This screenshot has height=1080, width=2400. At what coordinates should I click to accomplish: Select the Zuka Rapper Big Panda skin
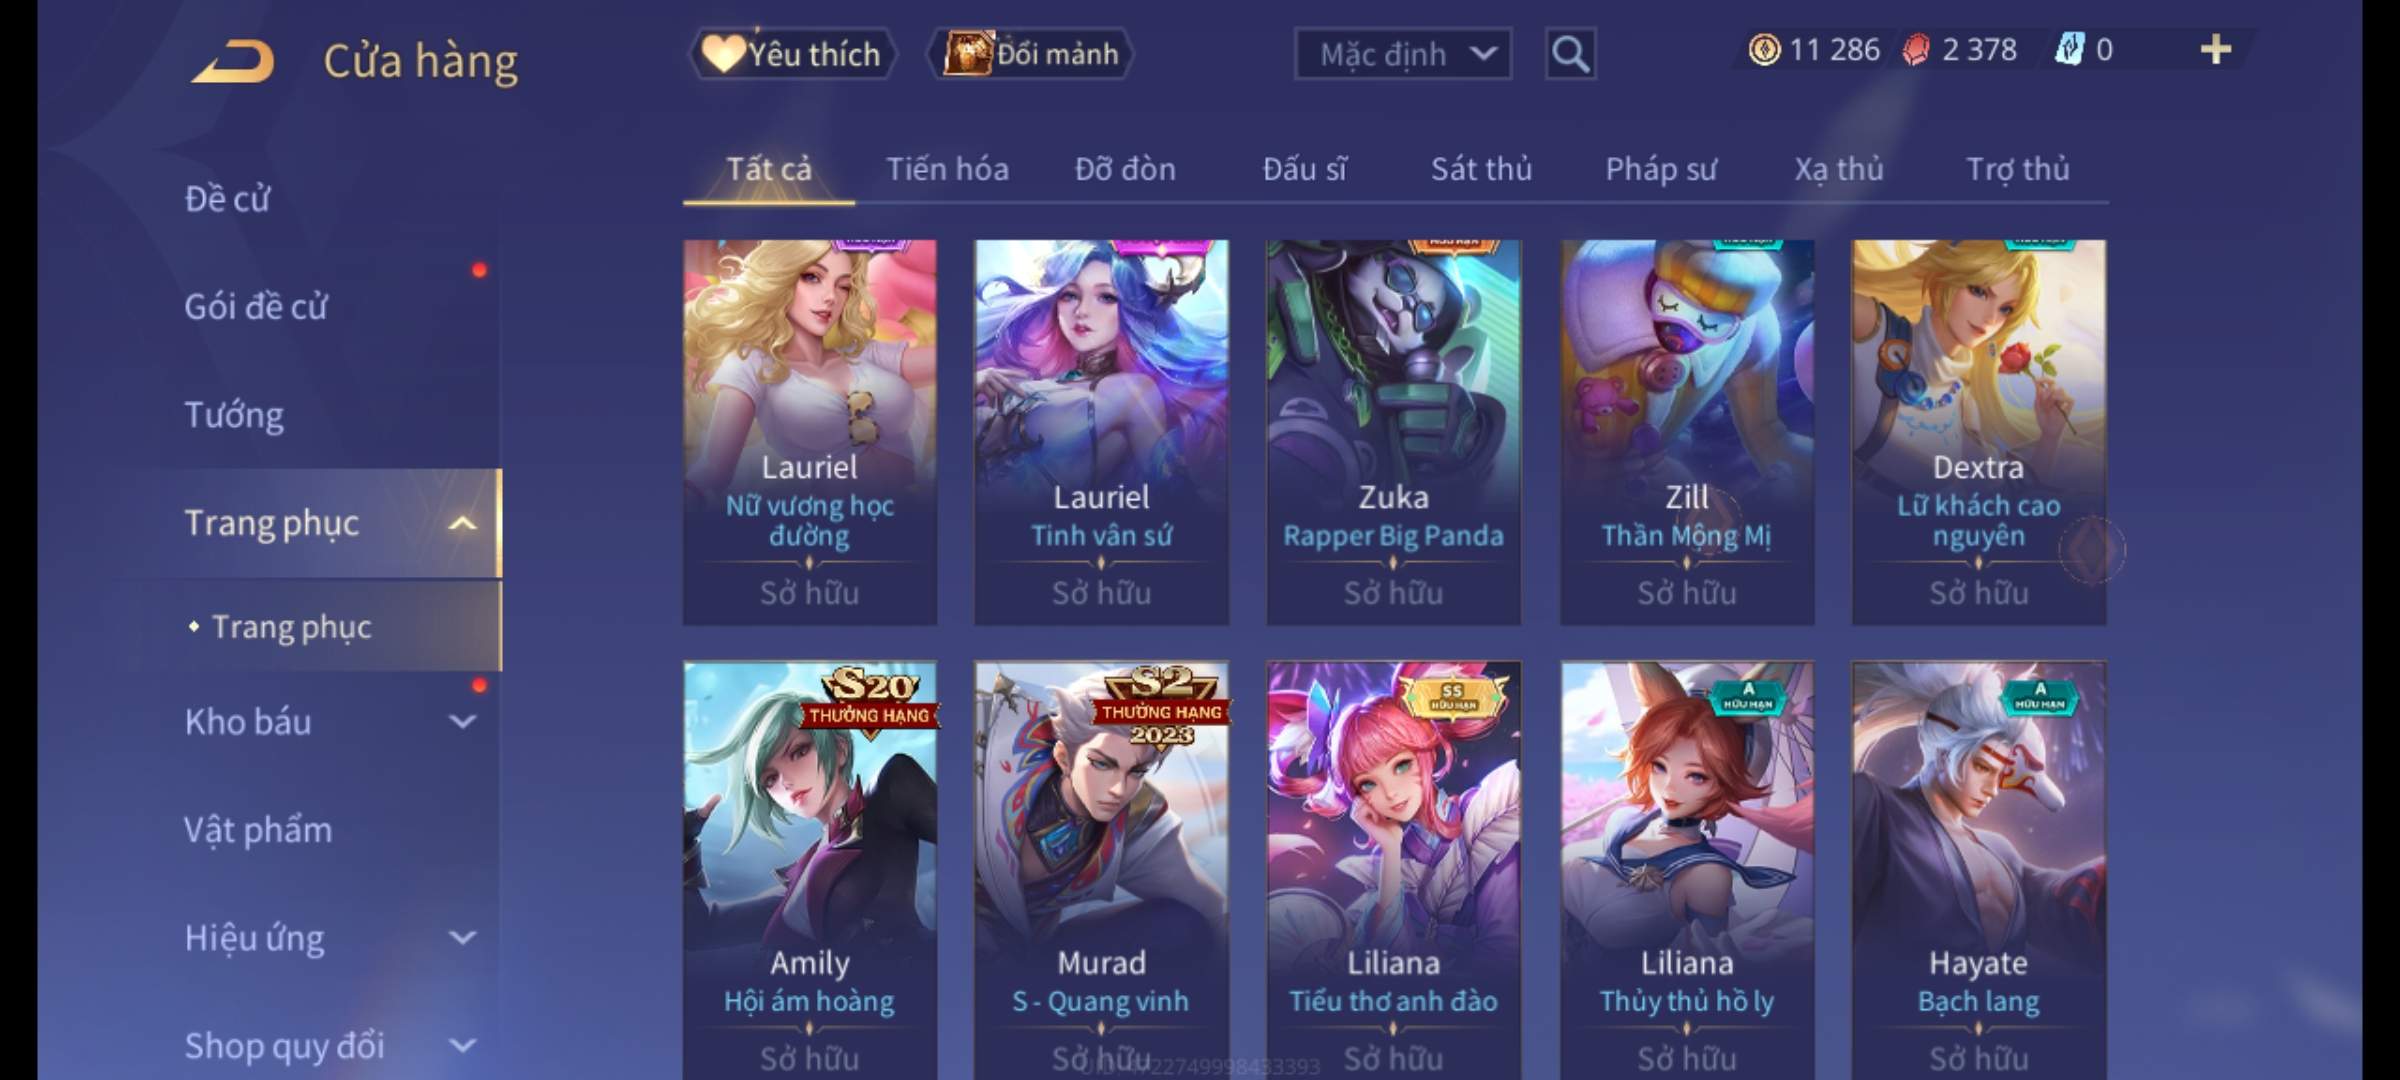point(1393,432)
